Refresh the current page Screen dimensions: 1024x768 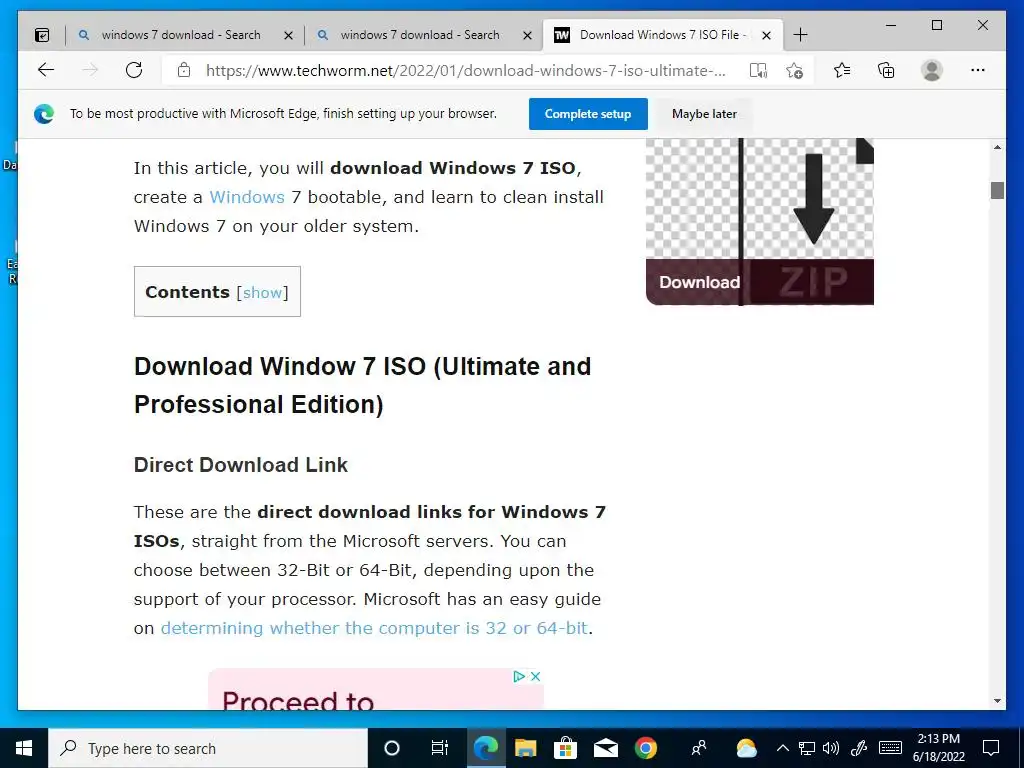134,70
